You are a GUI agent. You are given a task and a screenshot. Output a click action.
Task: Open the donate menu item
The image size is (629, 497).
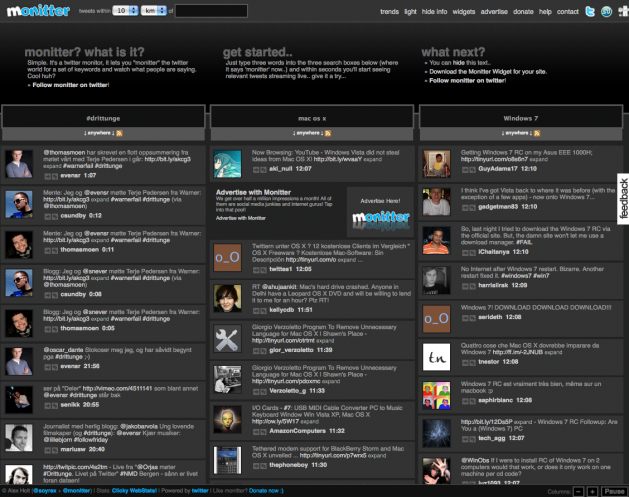click(523, 12)
